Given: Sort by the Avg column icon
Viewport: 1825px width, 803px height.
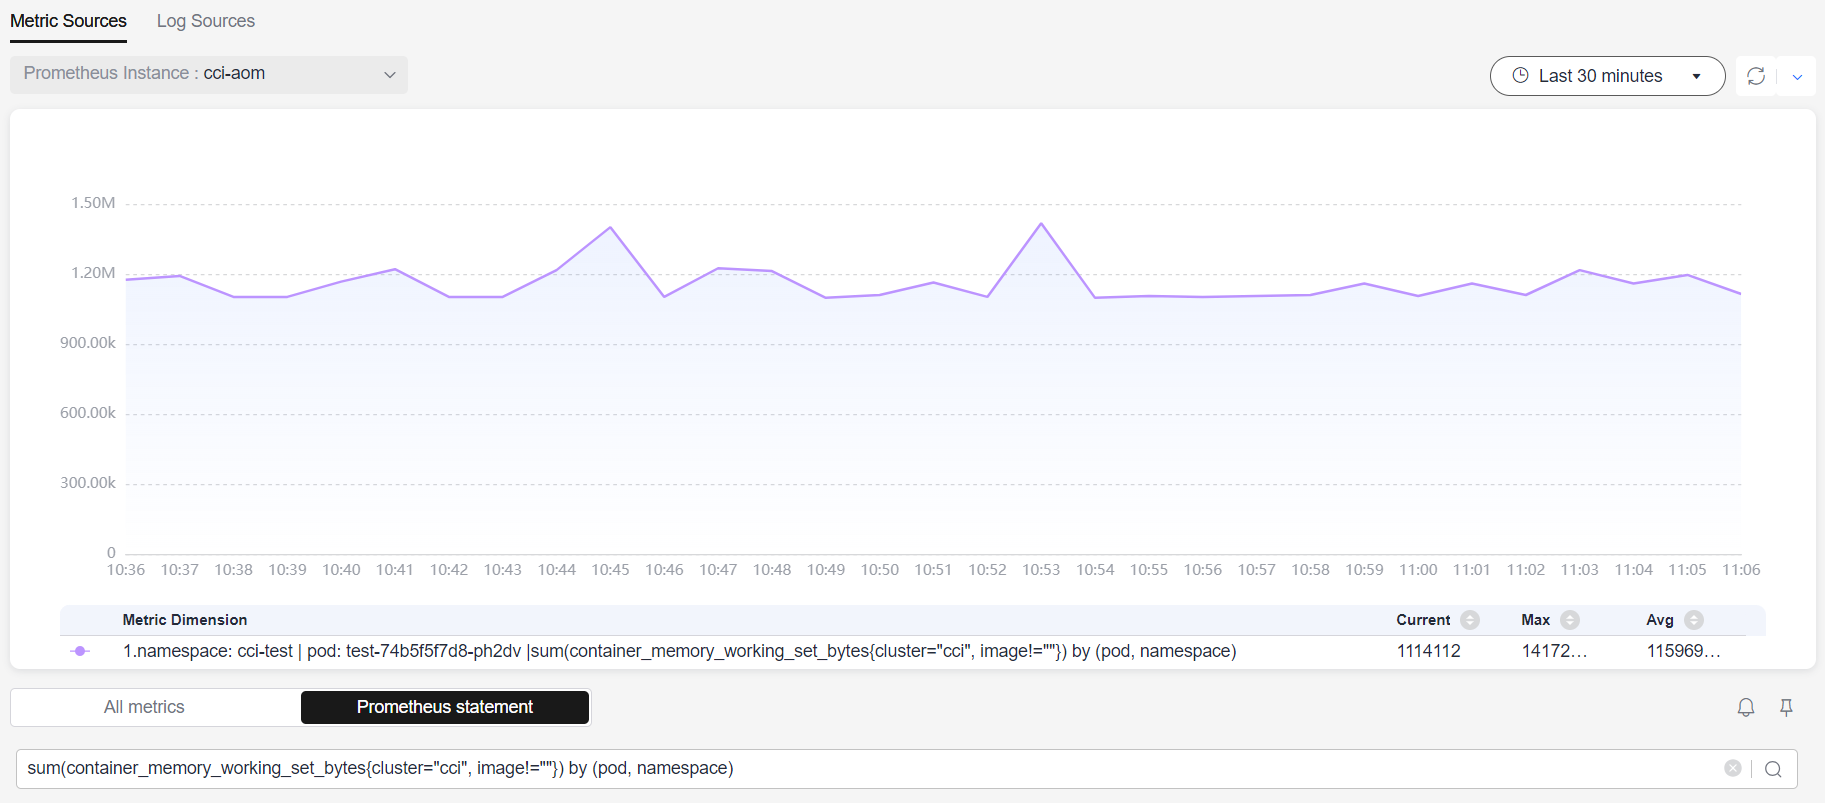Looking at the screenshot, I should pyautogui.click(x=1693, y=620).
